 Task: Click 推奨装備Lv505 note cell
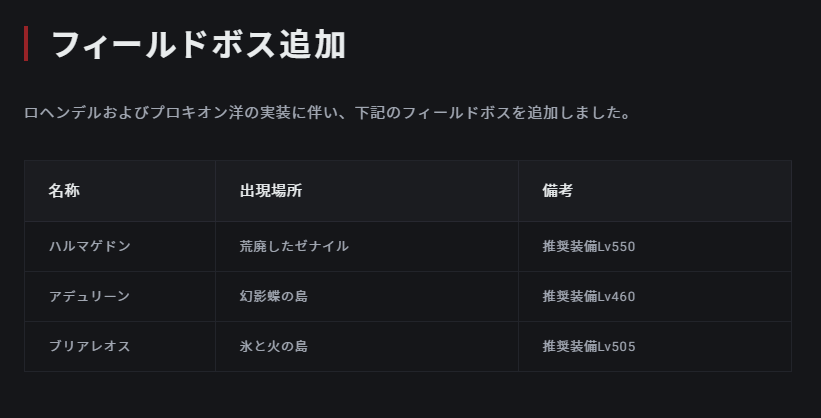655,347
